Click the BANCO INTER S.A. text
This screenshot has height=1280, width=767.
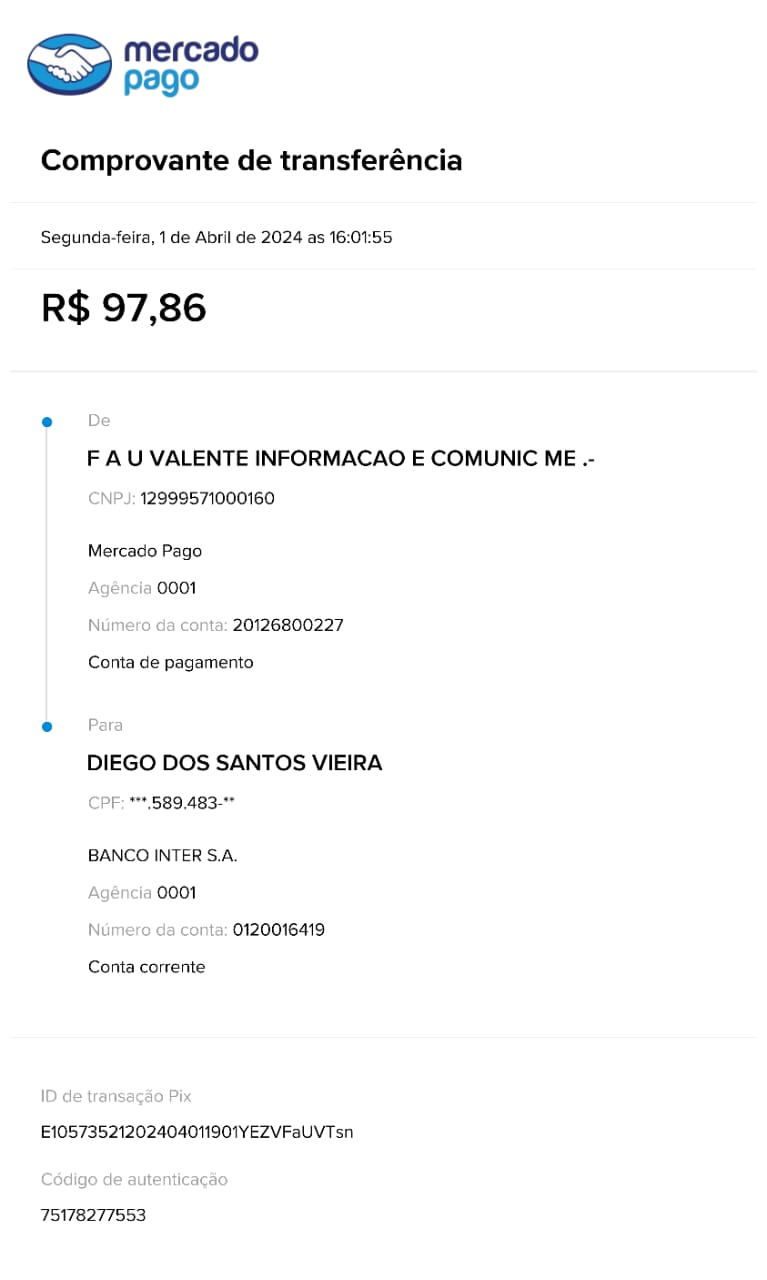tap(163, 856)
